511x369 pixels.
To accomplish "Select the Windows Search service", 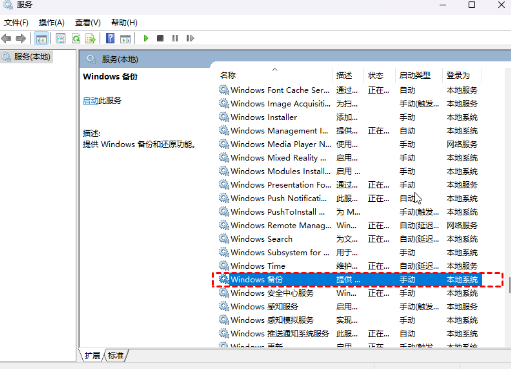I will [x=350, y=239].
